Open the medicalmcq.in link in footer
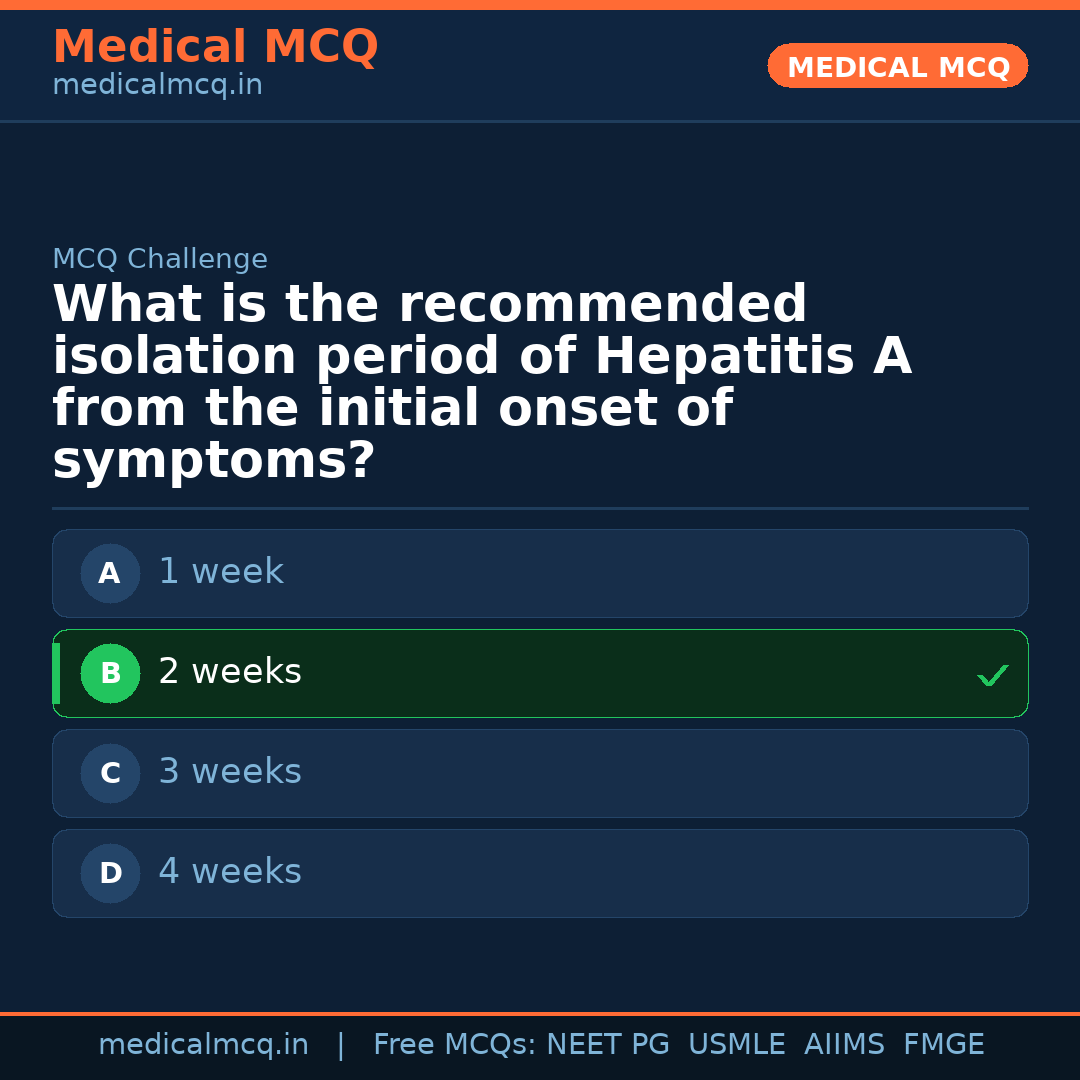1080x1080 pixels. point(203,1045)
